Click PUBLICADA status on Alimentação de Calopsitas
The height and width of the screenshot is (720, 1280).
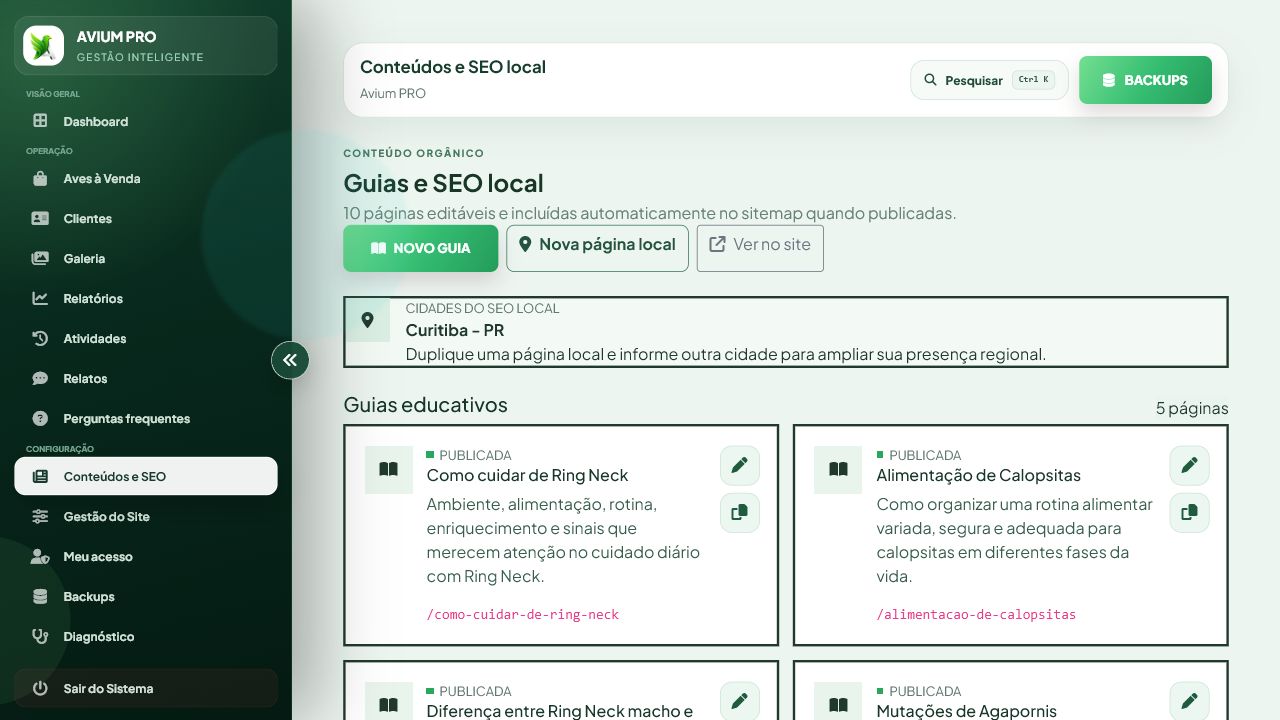[x=925, y=455]
